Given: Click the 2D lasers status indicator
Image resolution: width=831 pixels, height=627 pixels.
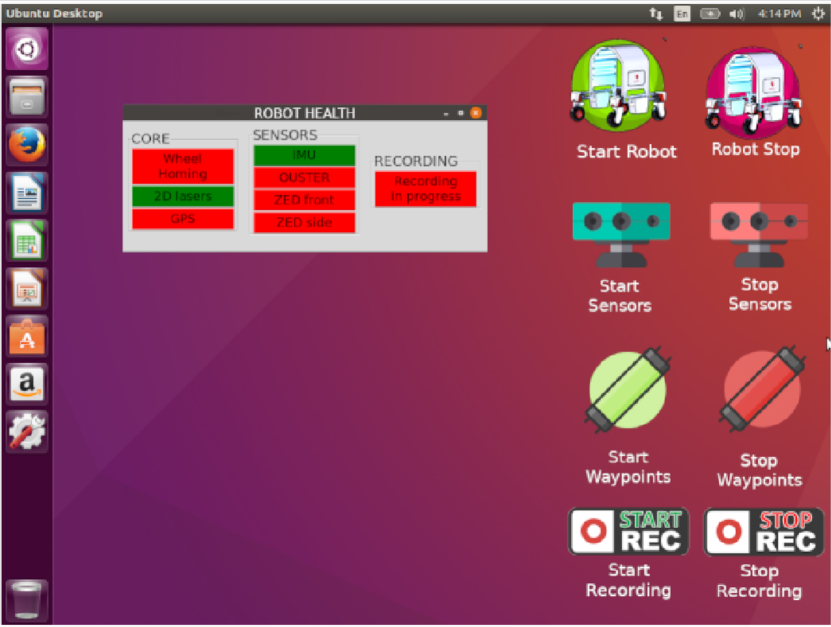Looking at the screenshot, I should tap(183, 196).
